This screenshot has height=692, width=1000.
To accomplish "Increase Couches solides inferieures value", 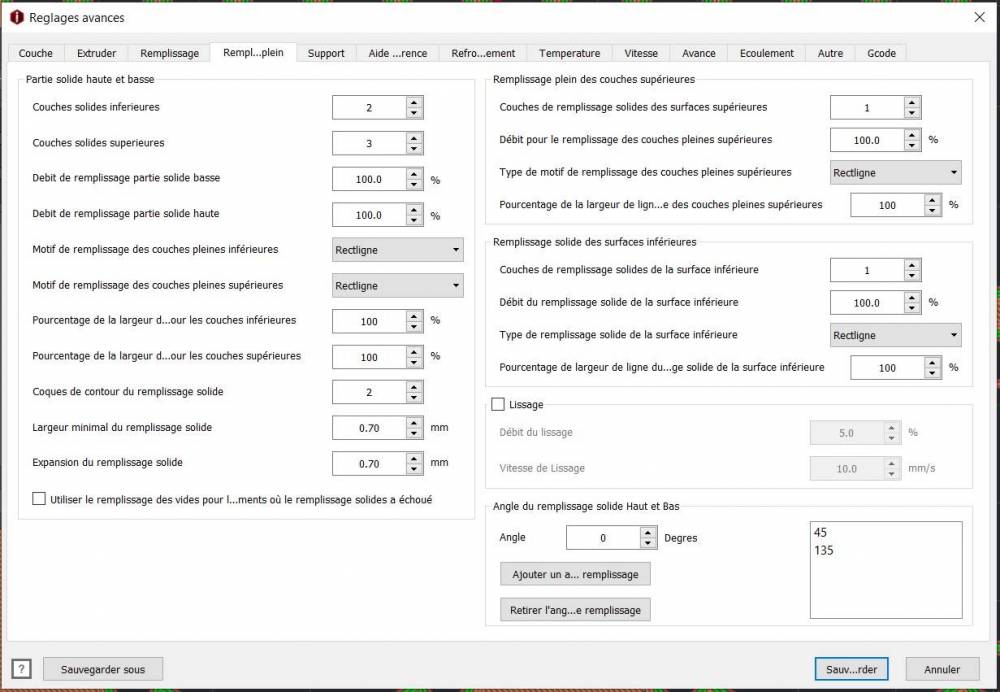I will point(414,101).
